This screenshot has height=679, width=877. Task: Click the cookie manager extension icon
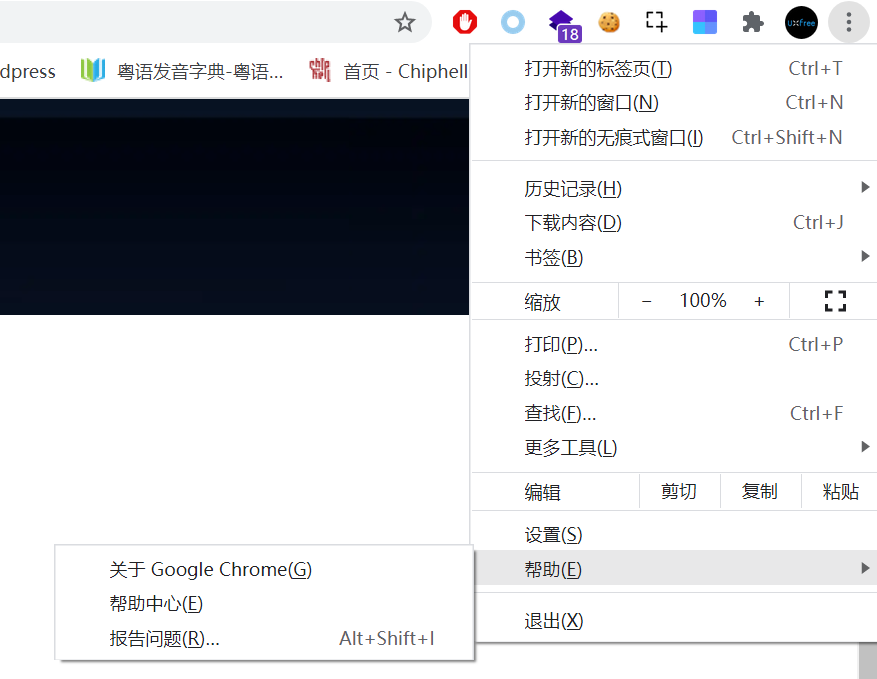tap(609, 21)
